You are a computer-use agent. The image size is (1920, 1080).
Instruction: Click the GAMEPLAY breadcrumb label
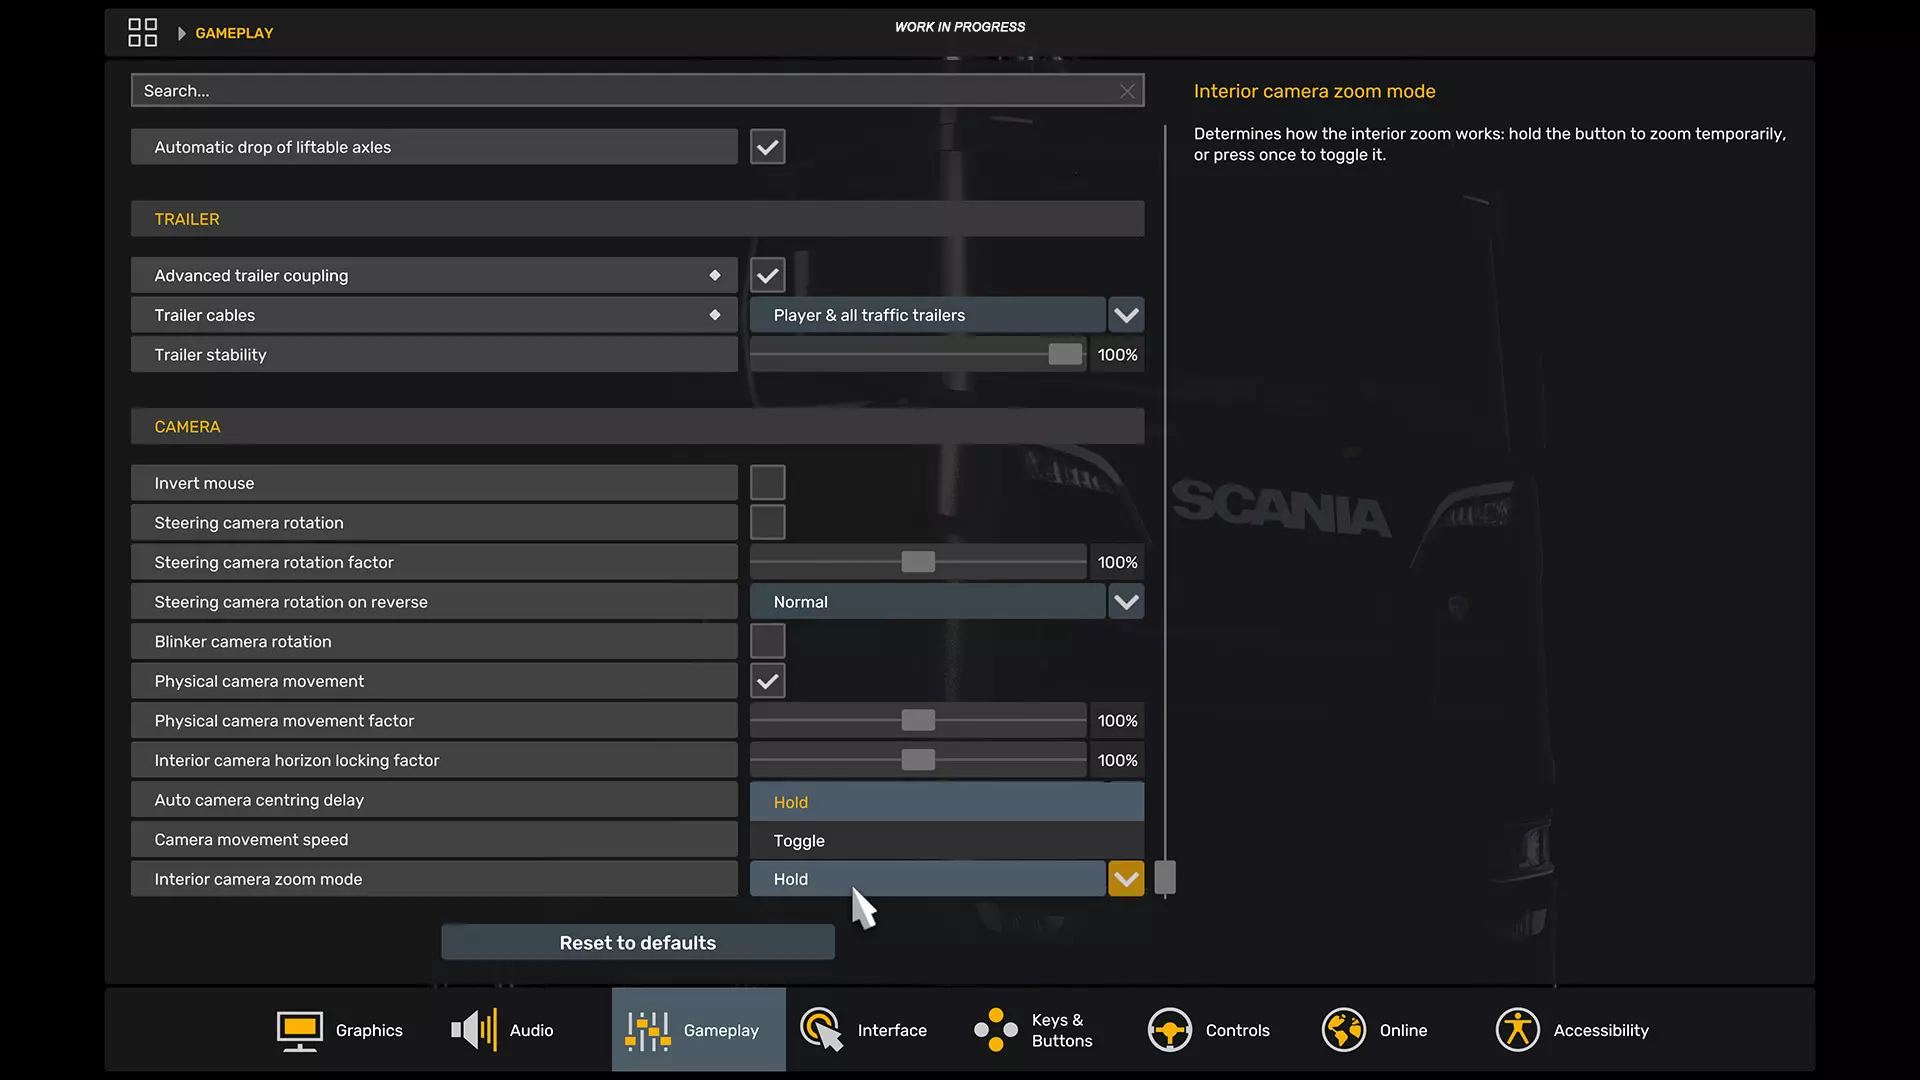pos(234,33)
